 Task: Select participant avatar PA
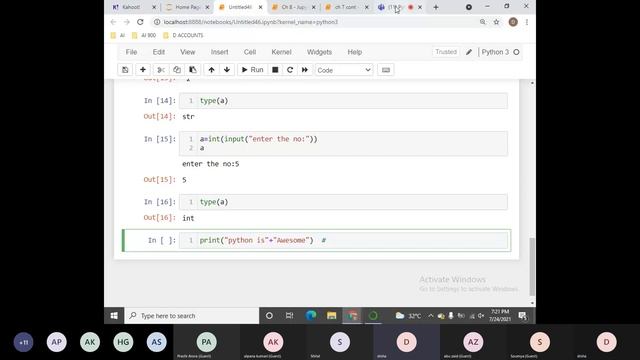207,342
